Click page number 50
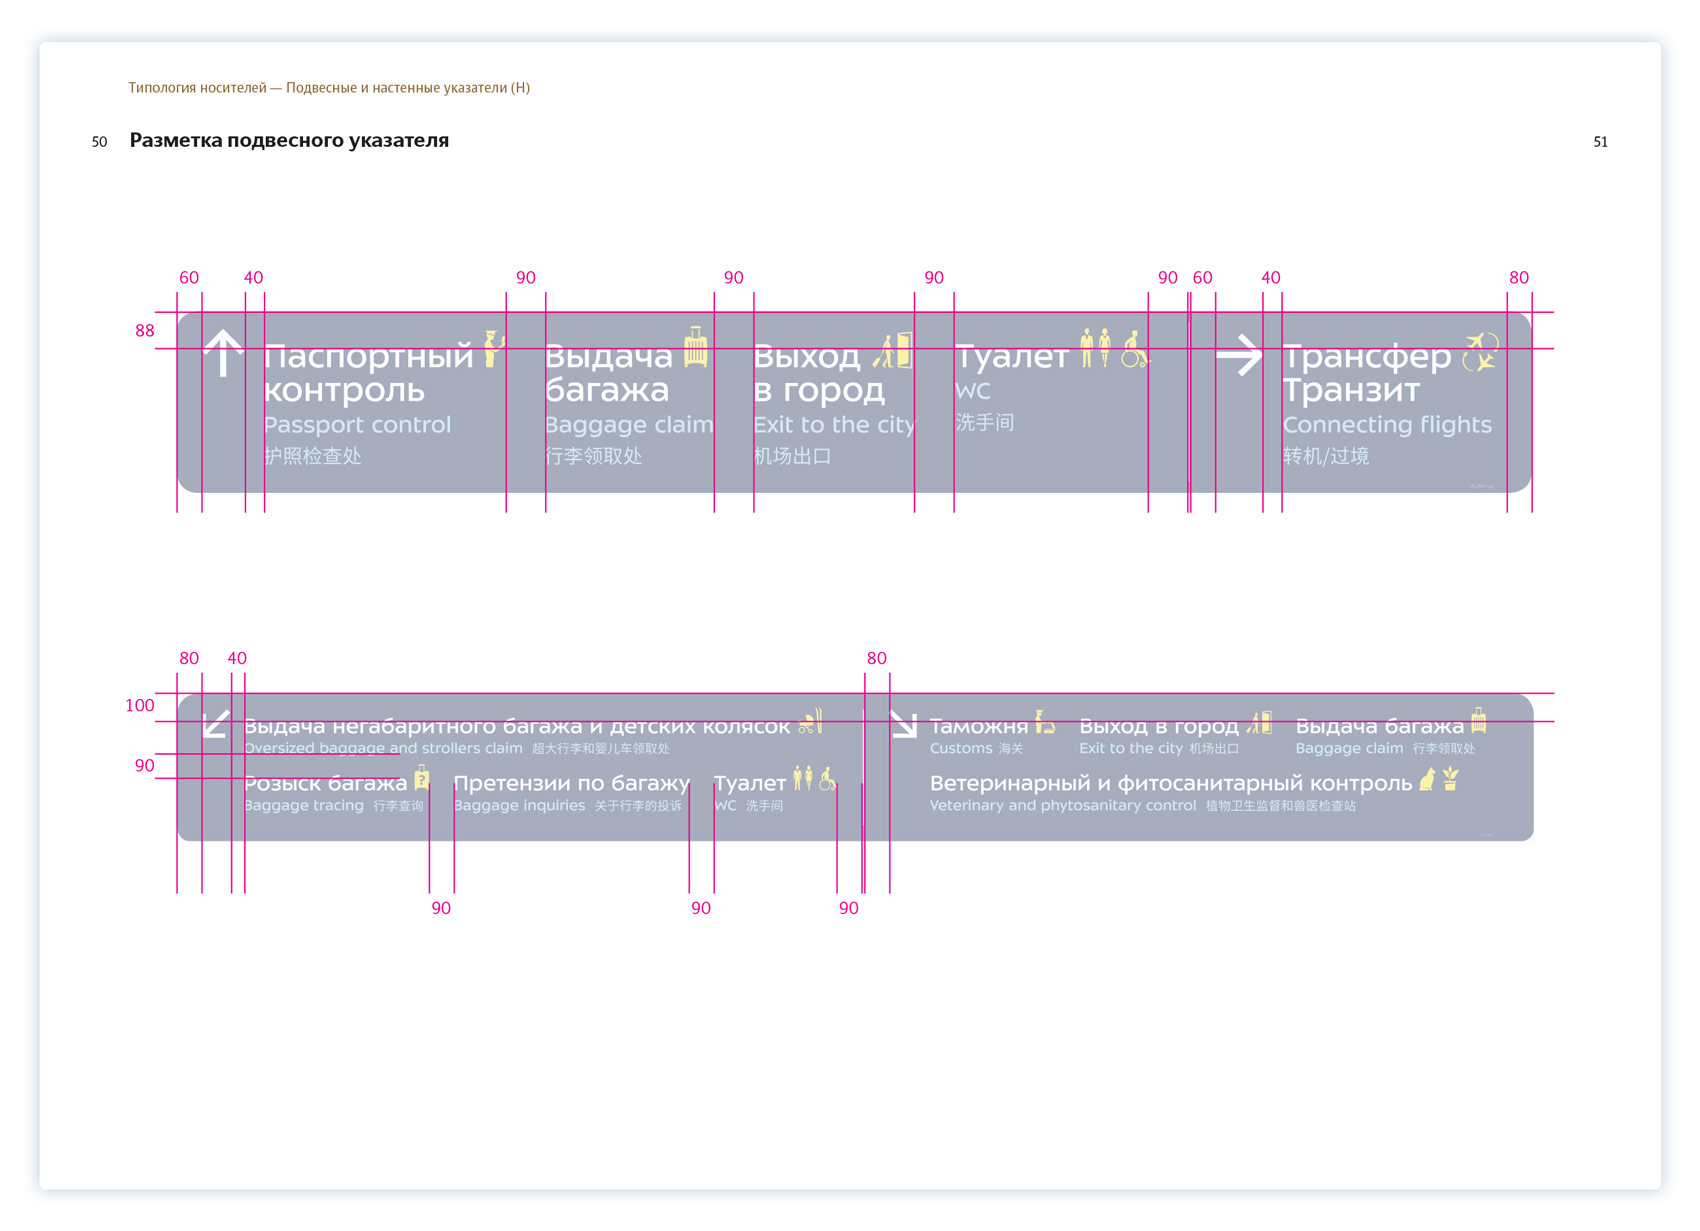The width and height of the screenshot is (1700, 1231). point(99,142)
